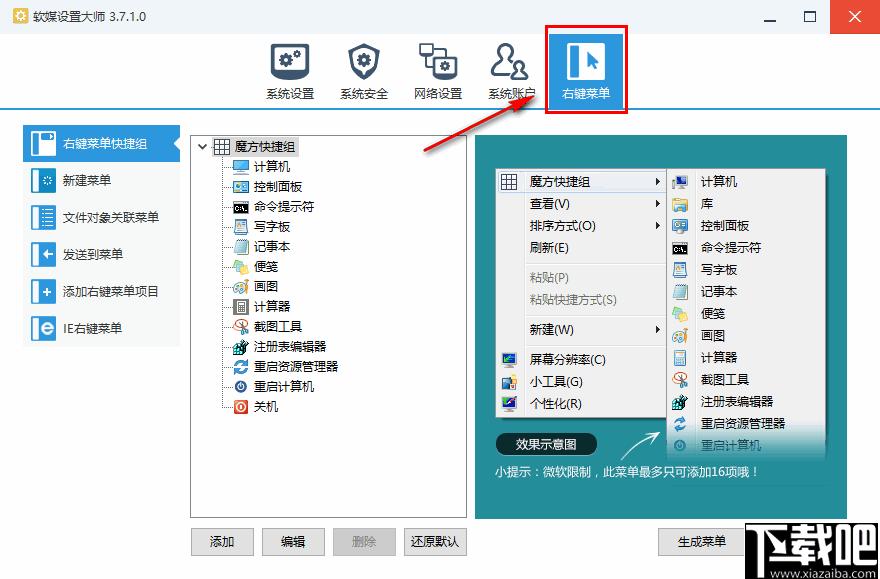Image resolution: width=880 pixels, height=579 pixels.
Task: Click the 关机 red power icon in tree
Action: (x=241, y=407)
